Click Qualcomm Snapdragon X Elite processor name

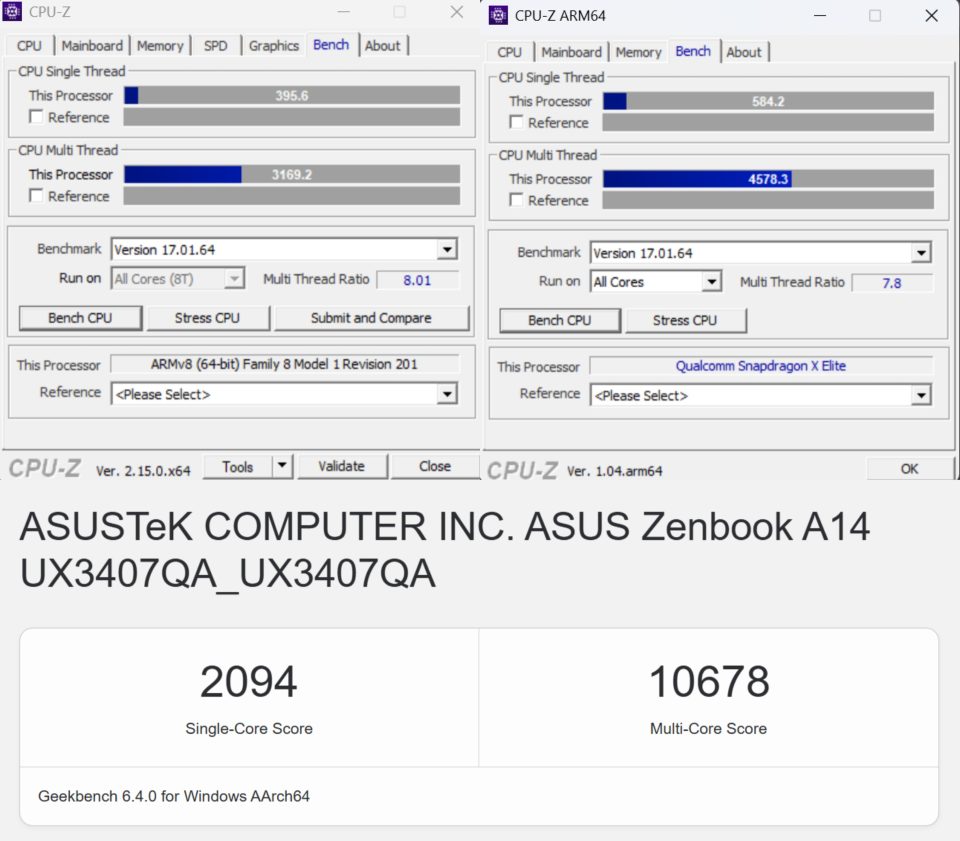pos(760,366)
